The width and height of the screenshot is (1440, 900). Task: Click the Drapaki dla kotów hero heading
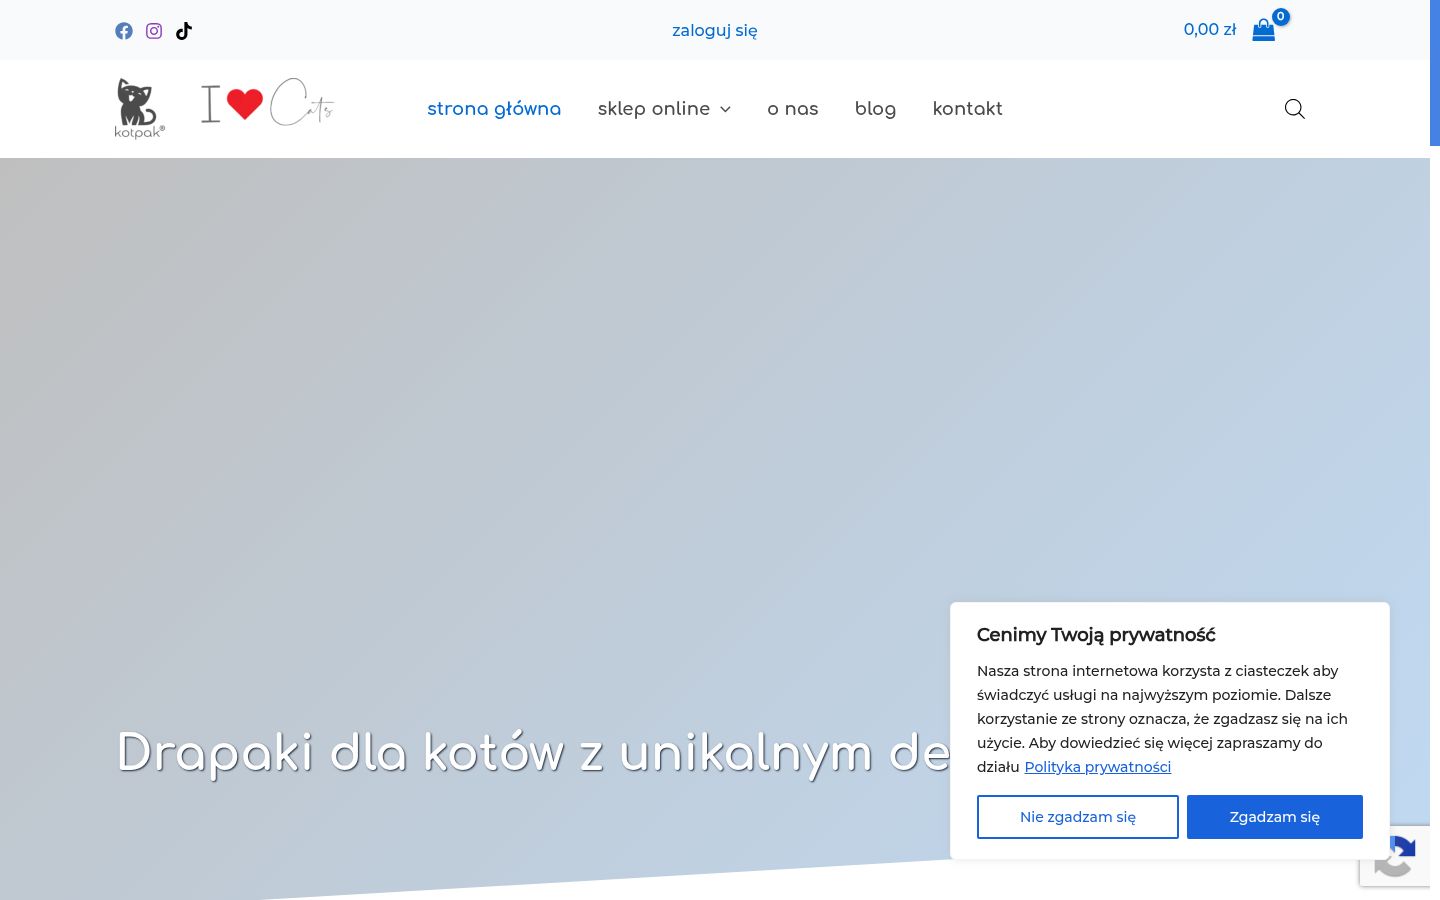[533, 753]
